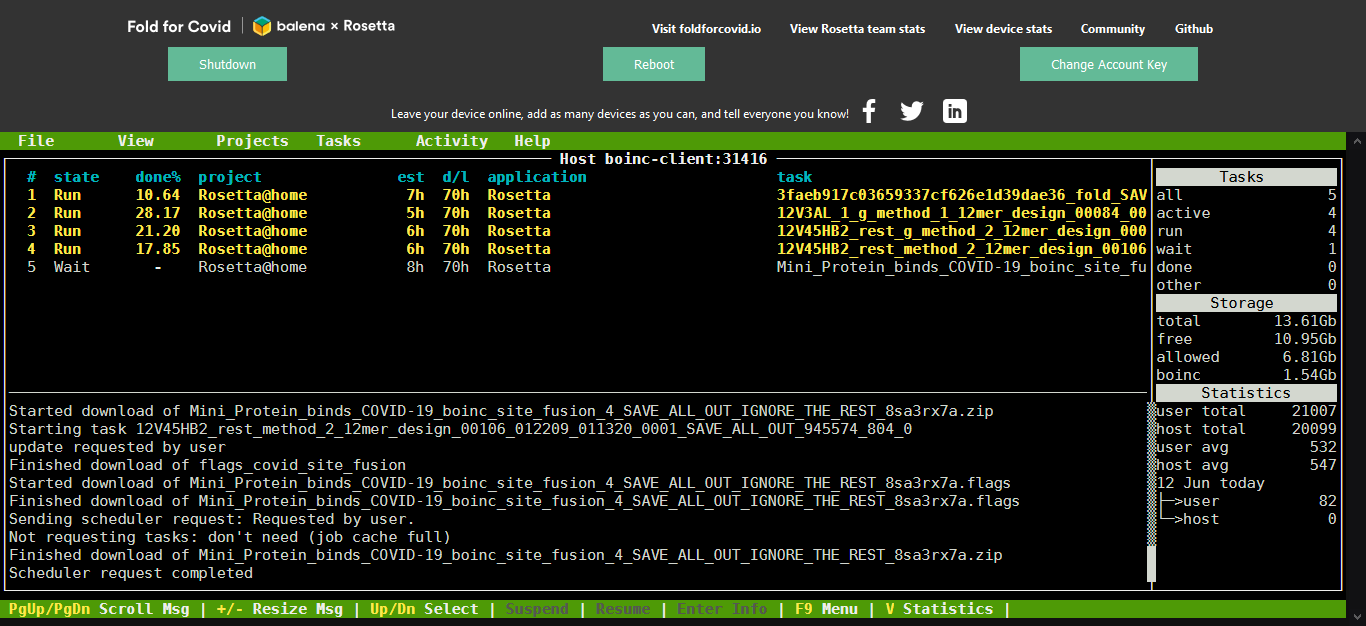This screenshot has height=626, width=1366.
Task: Click the Reboot button
Action: (654, 64)
